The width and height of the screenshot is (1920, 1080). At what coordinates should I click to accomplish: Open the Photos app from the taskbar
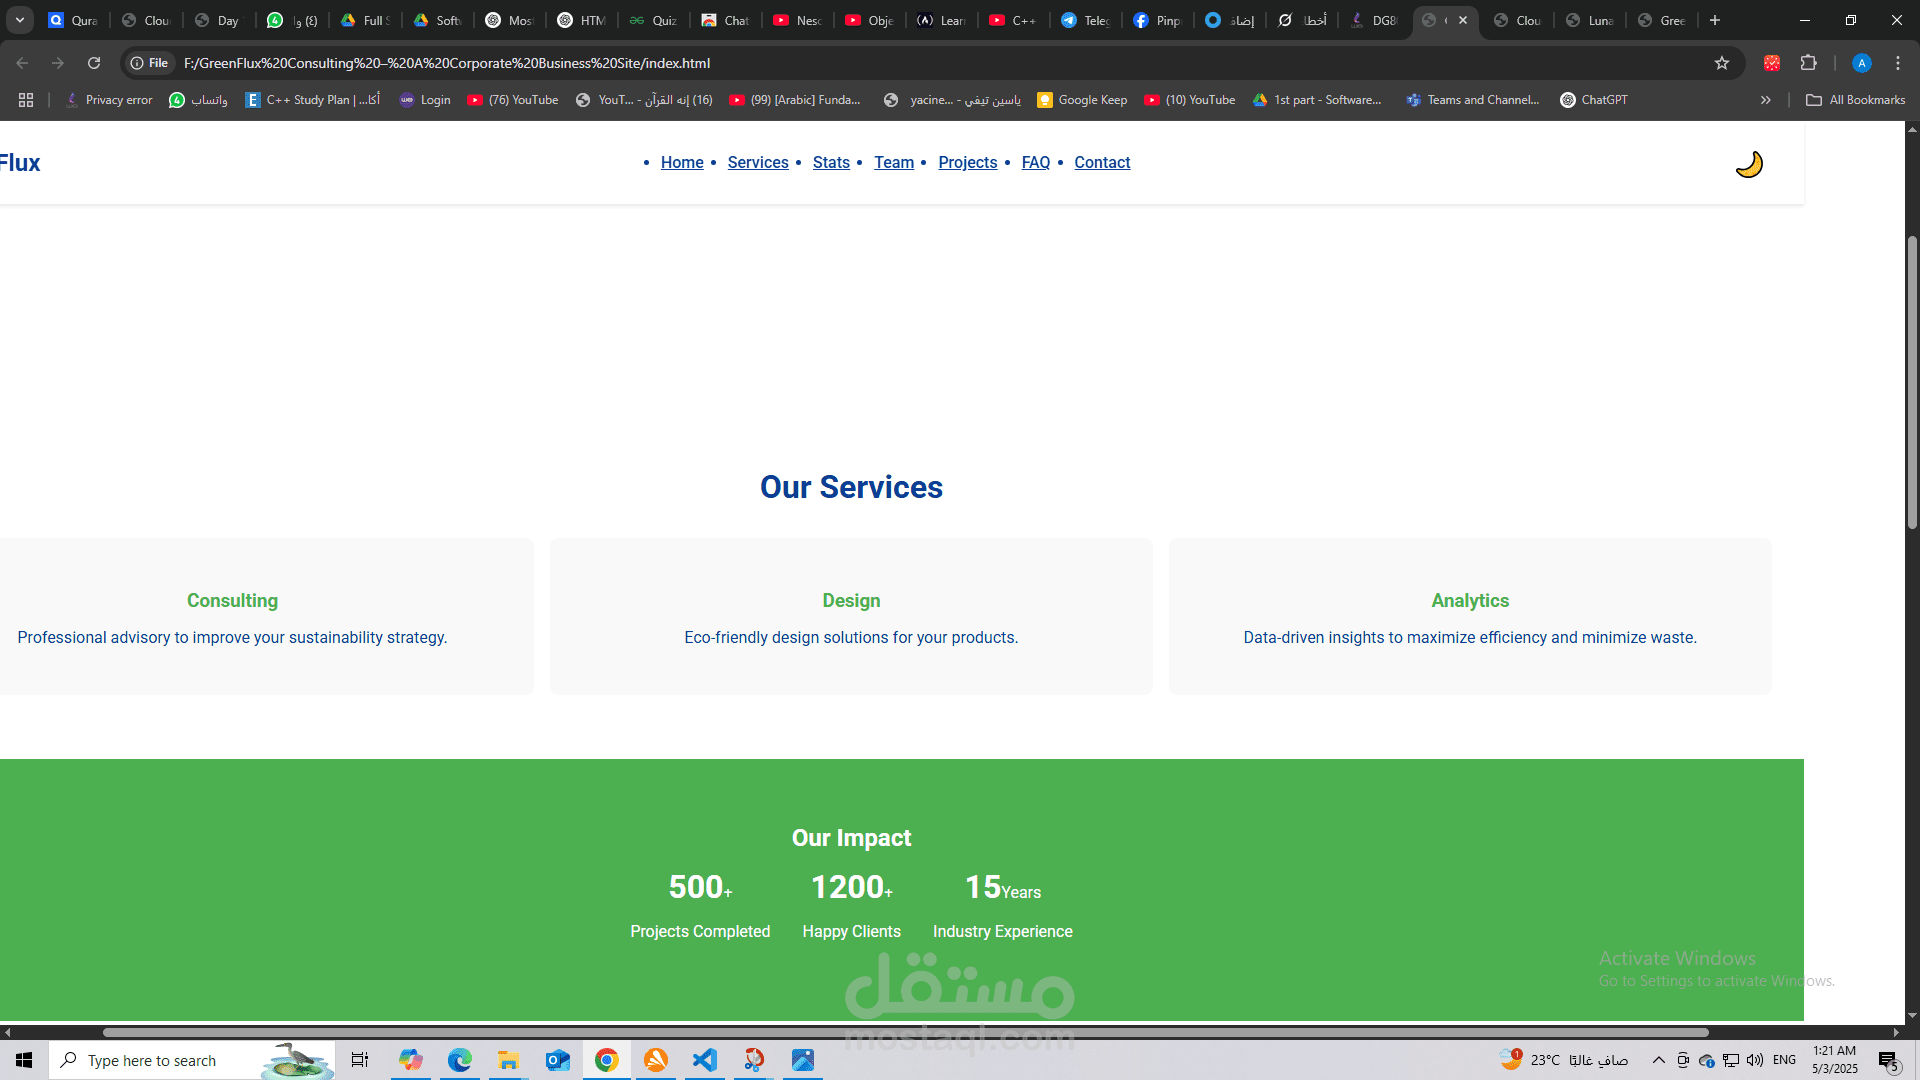pos(803,1060)
